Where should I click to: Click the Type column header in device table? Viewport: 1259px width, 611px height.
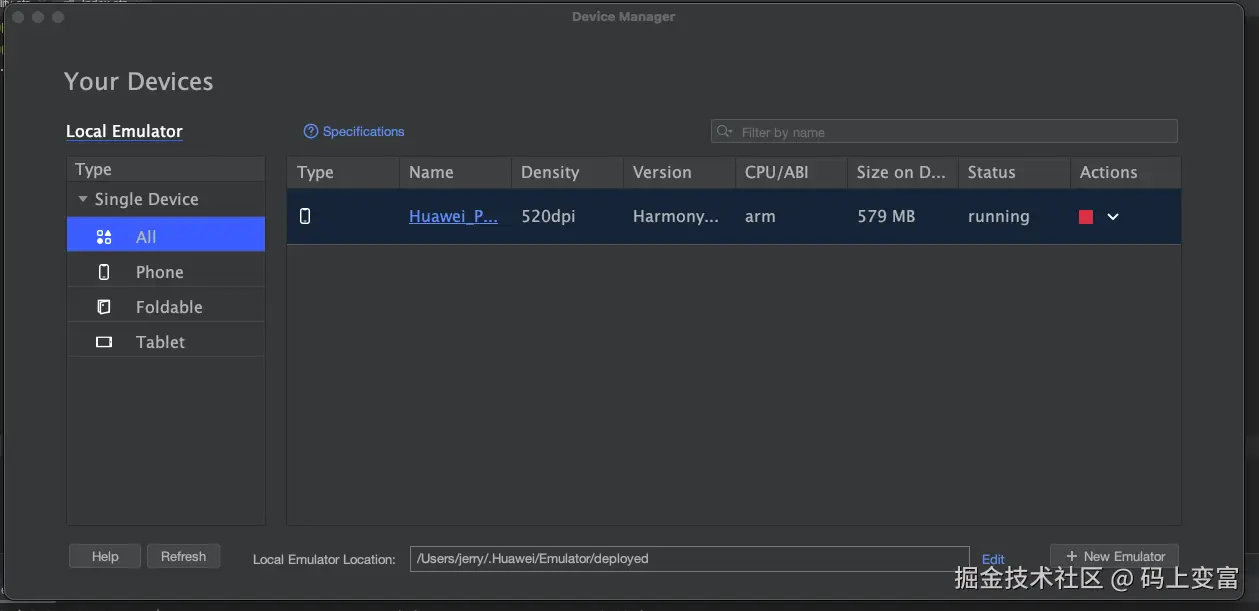343,172
